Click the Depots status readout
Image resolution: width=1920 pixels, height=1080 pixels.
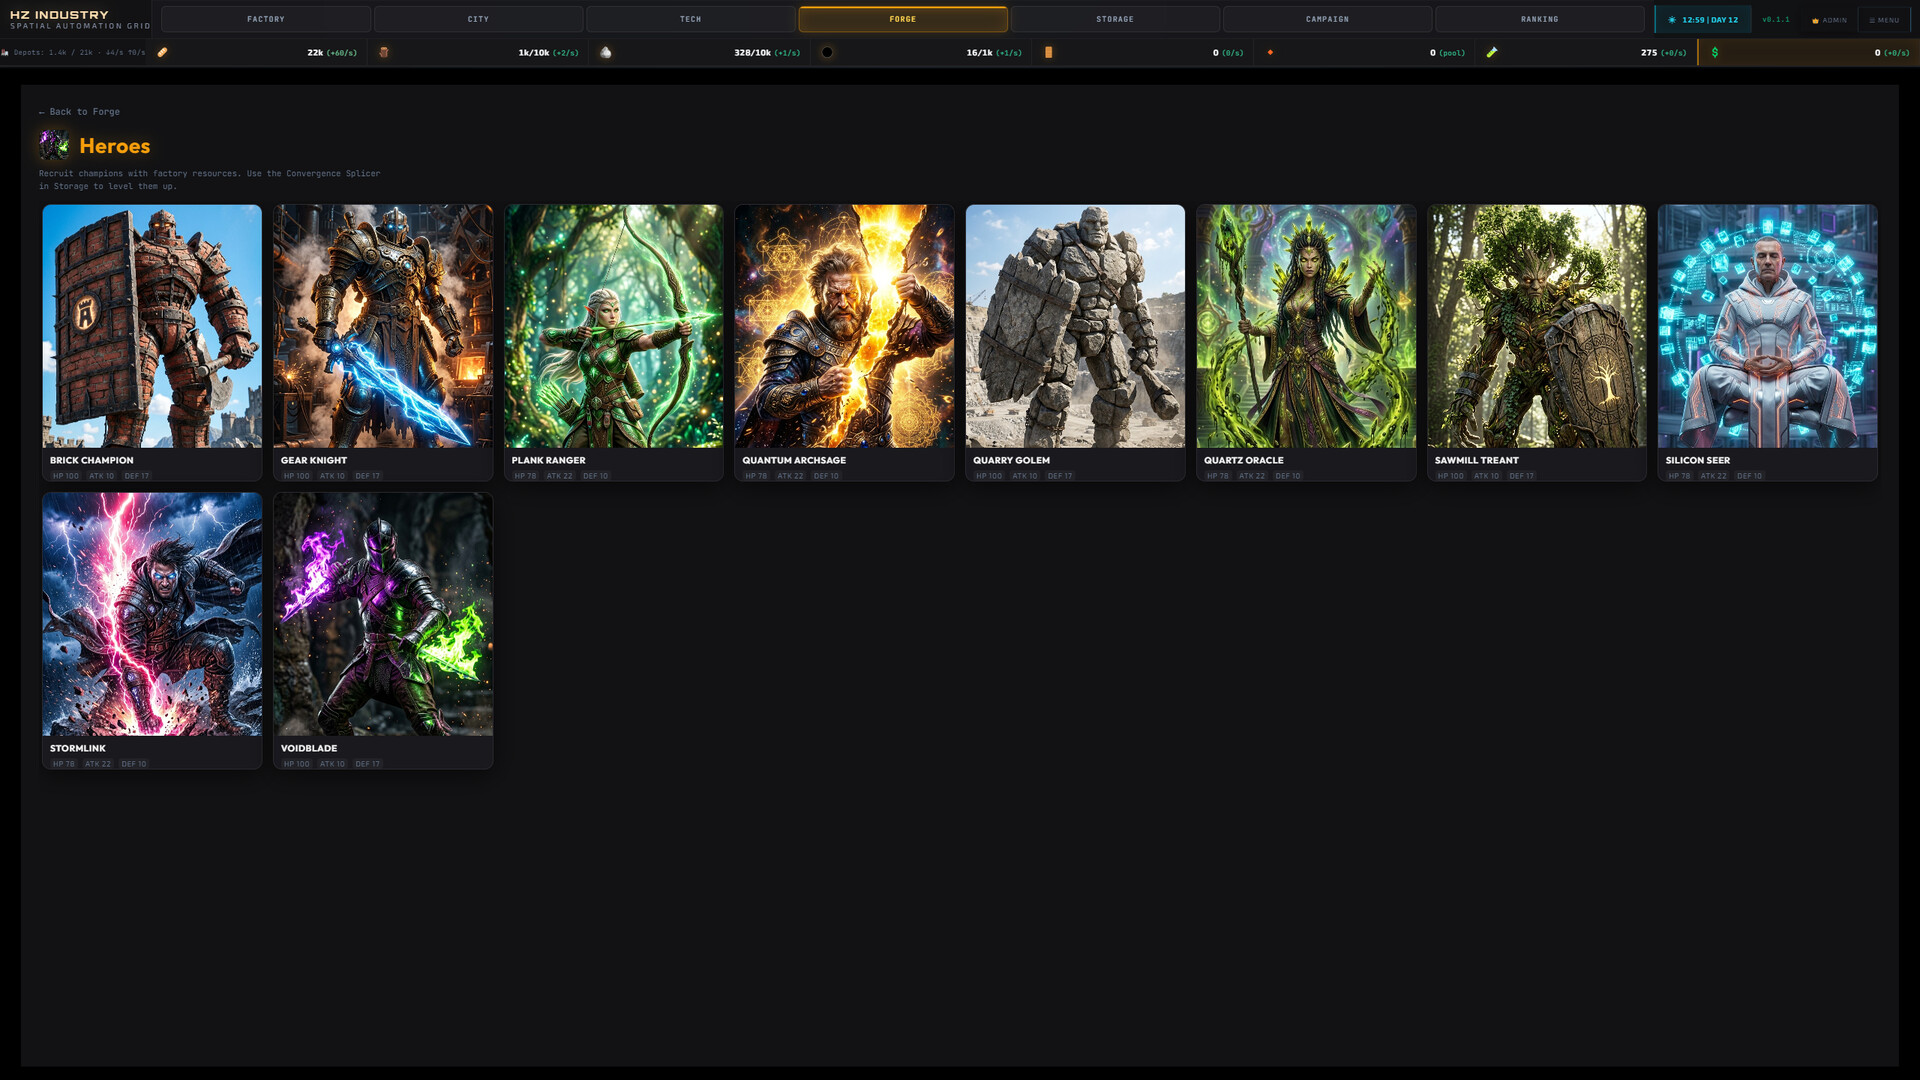pos(74,52)
